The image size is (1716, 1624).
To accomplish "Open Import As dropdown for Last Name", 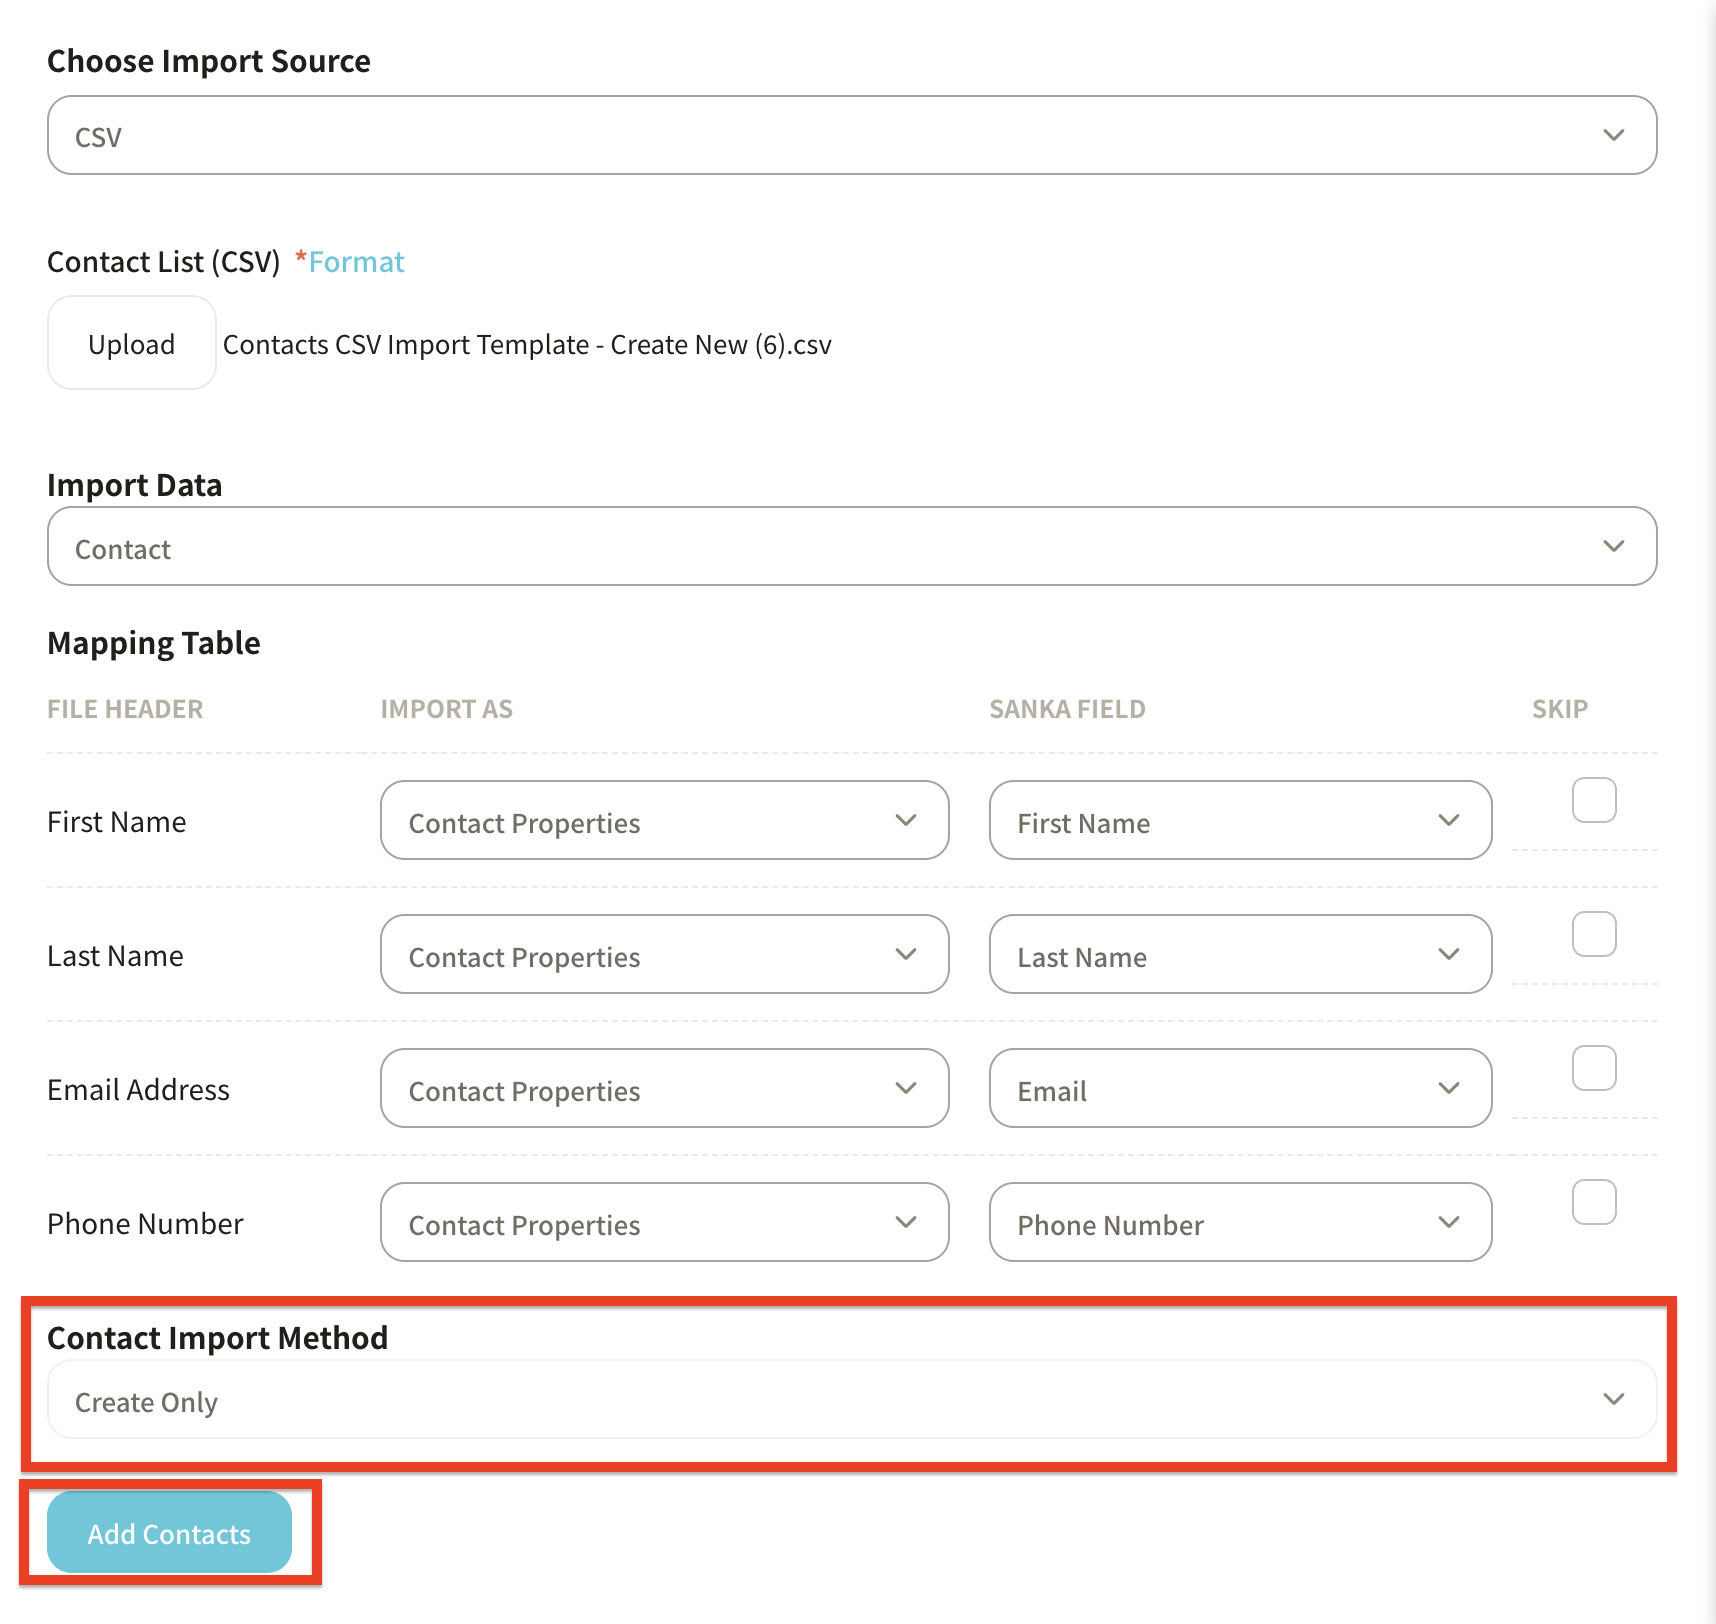I will click(x=664, y=955).
